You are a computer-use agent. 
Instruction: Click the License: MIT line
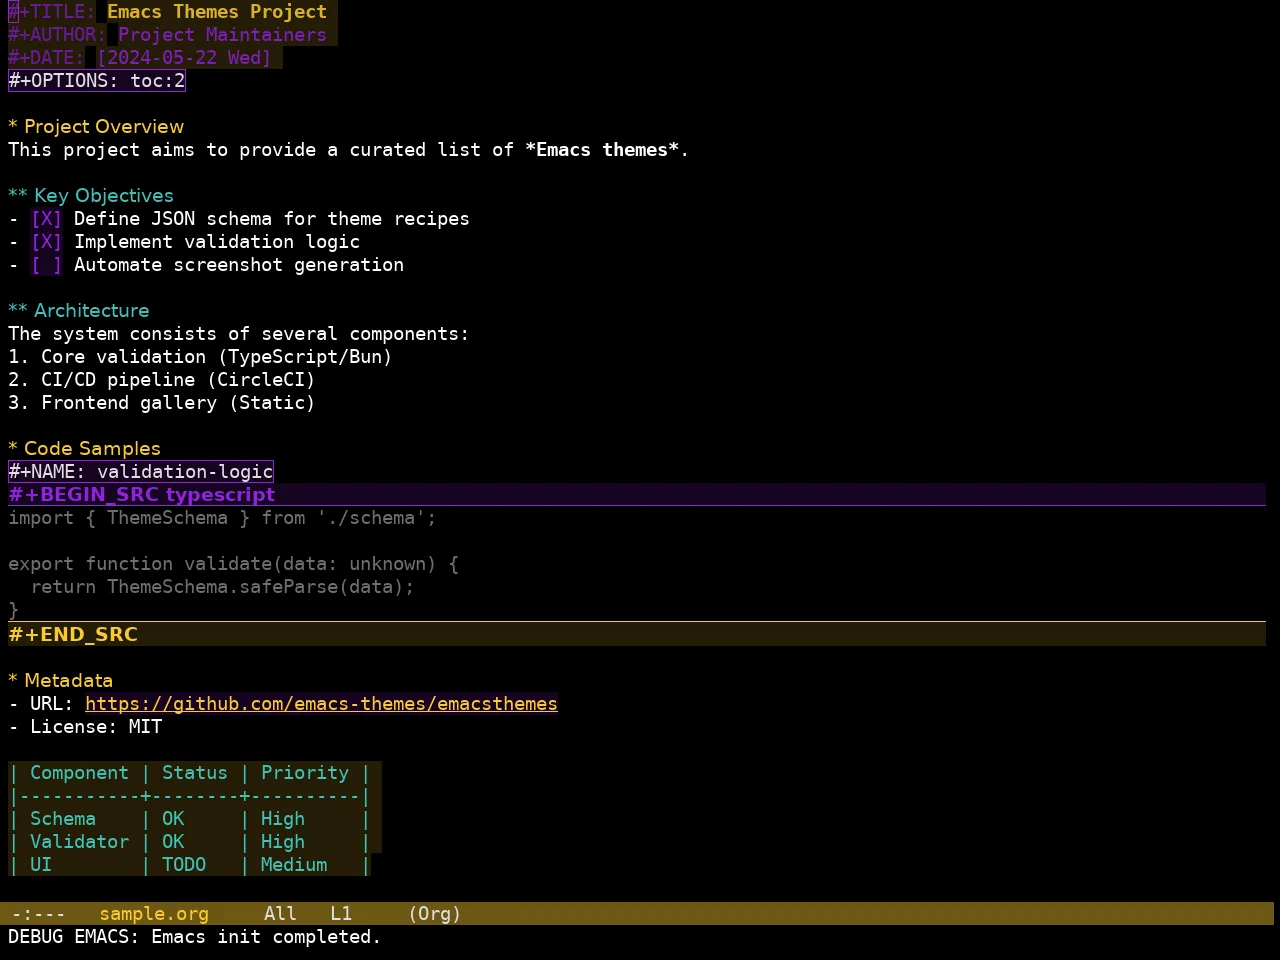(85, 727)
